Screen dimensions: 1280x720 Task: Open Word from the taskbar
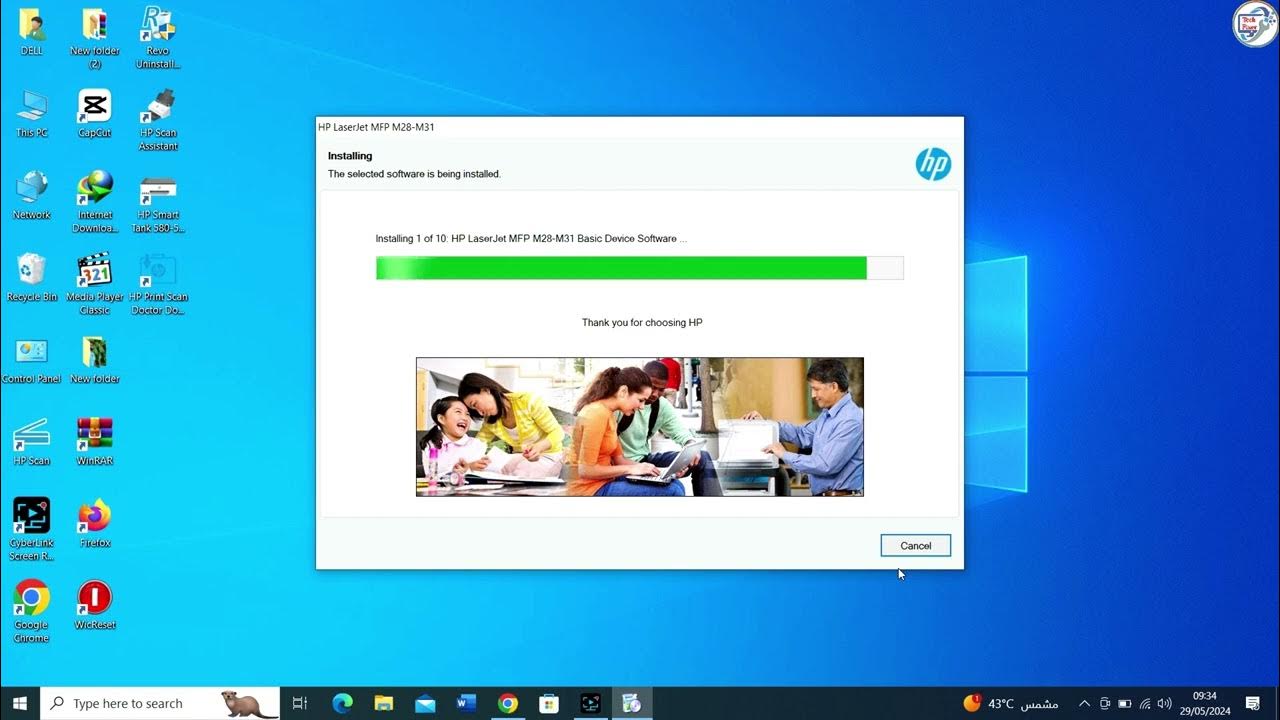pyautogui.click(x=467, y=703)
